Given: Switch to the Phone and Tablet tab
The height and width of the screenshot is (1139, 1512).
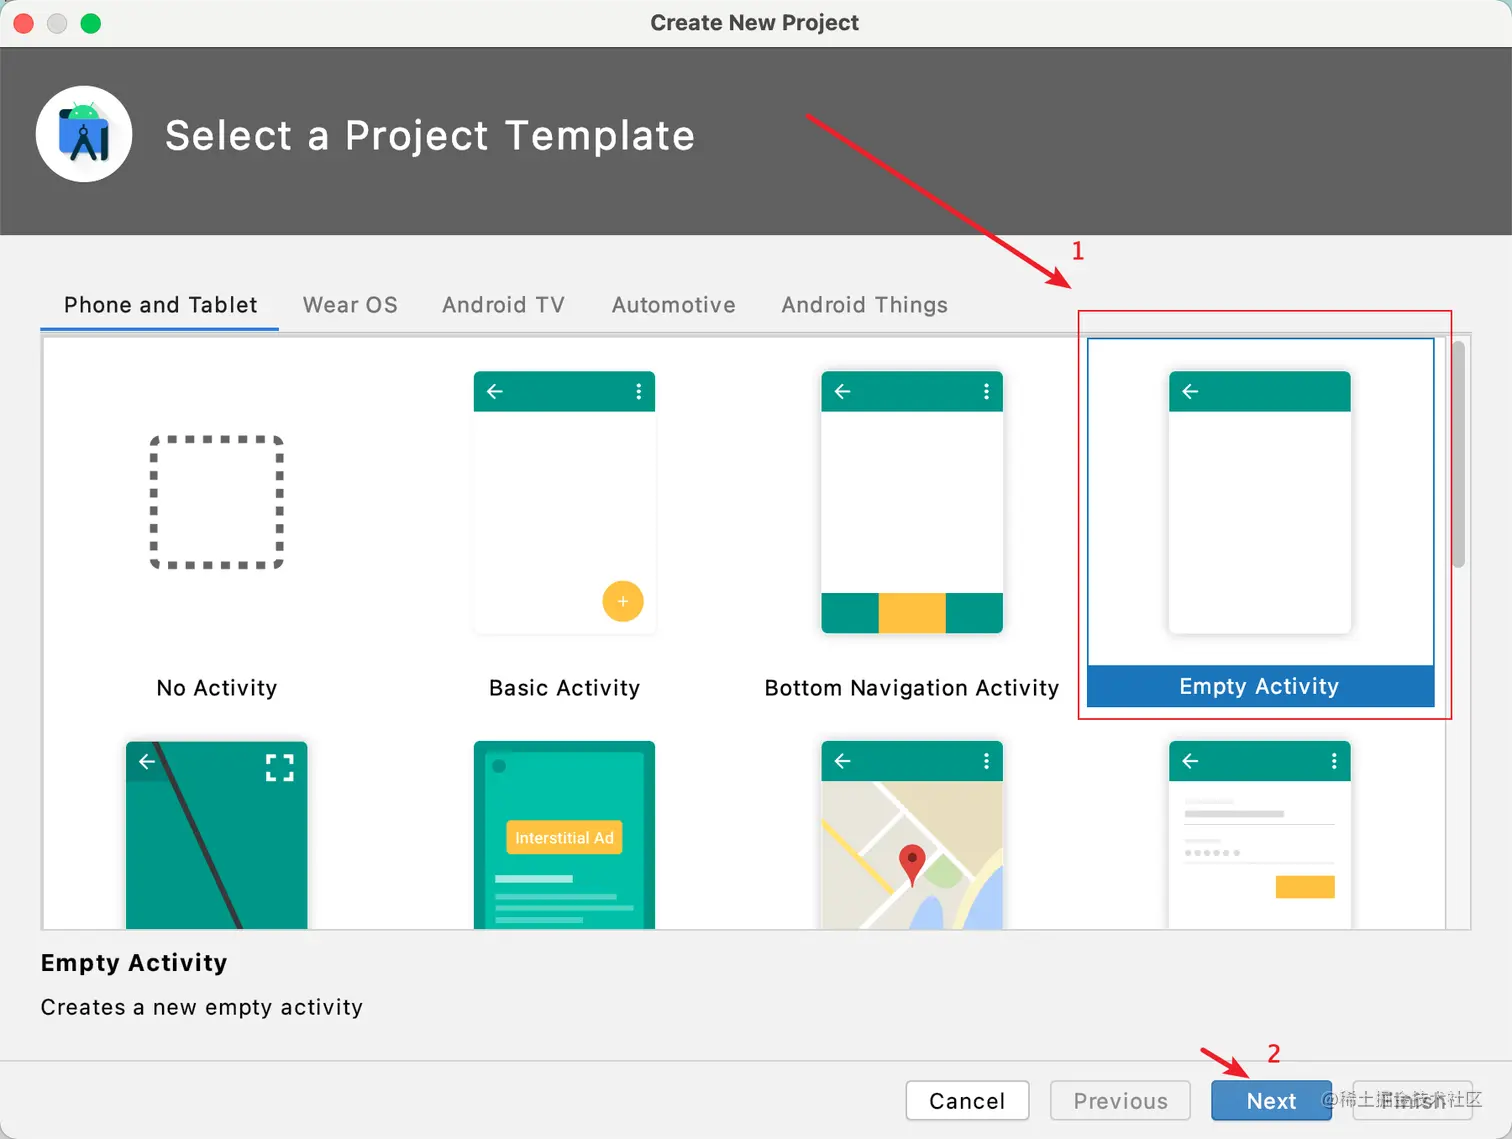Looking at the screenshot, I should [x=160, y=305].
